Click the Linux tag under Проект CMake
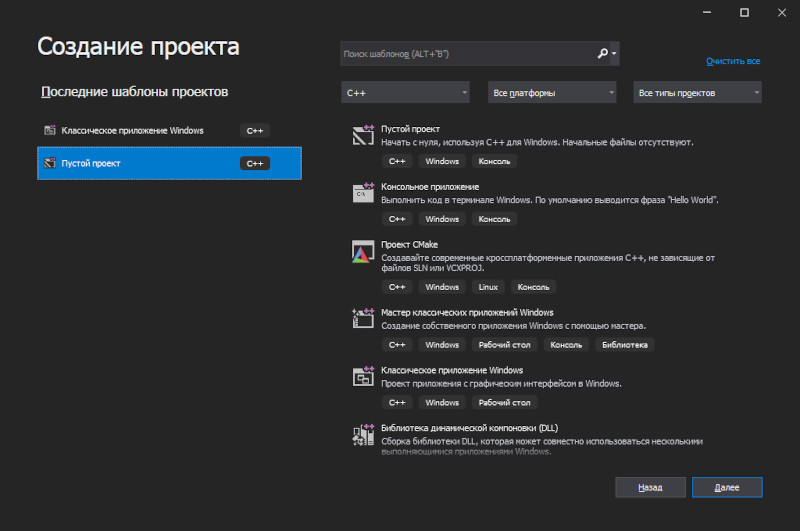This screenshot has height=531, width=800. click(488, 287)
